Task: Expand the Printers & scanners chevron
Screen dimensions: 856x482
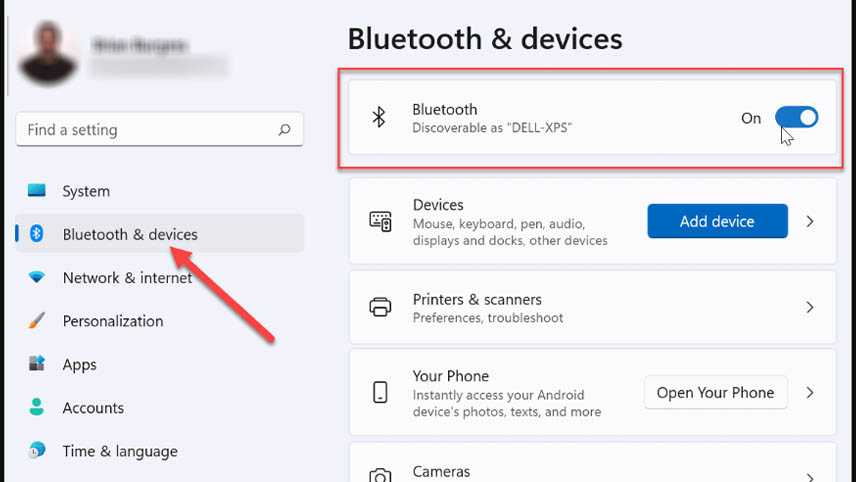Action: [810, 307]
